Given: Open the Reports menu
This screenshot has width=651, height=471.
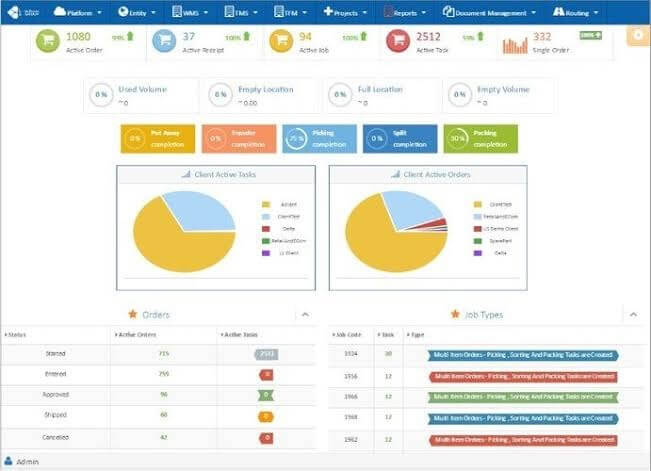Looking at the screenshot, I should pyautogui.click(x=400, y=12).
